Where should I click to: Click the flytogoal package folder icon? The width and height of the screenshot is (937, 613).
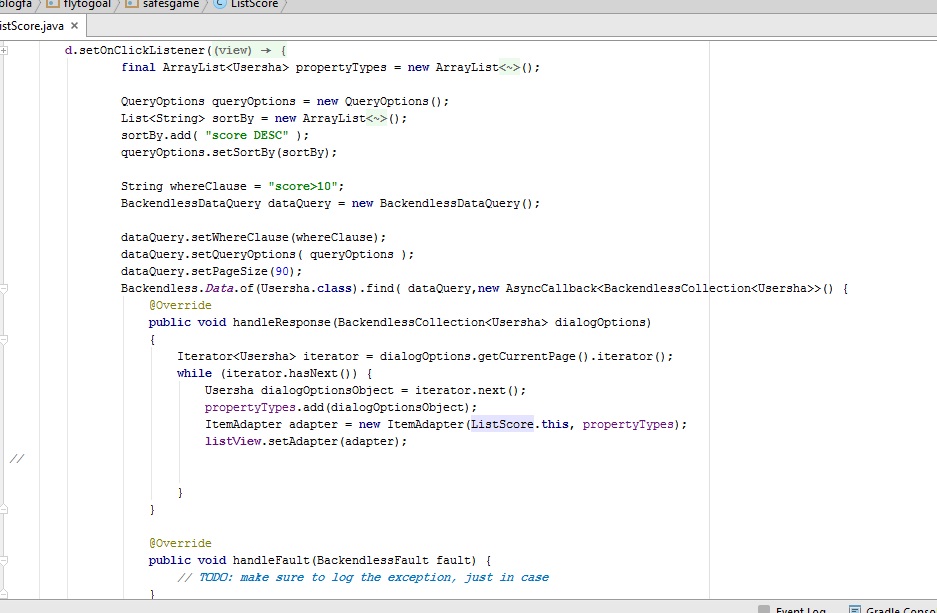pos(52,5)
